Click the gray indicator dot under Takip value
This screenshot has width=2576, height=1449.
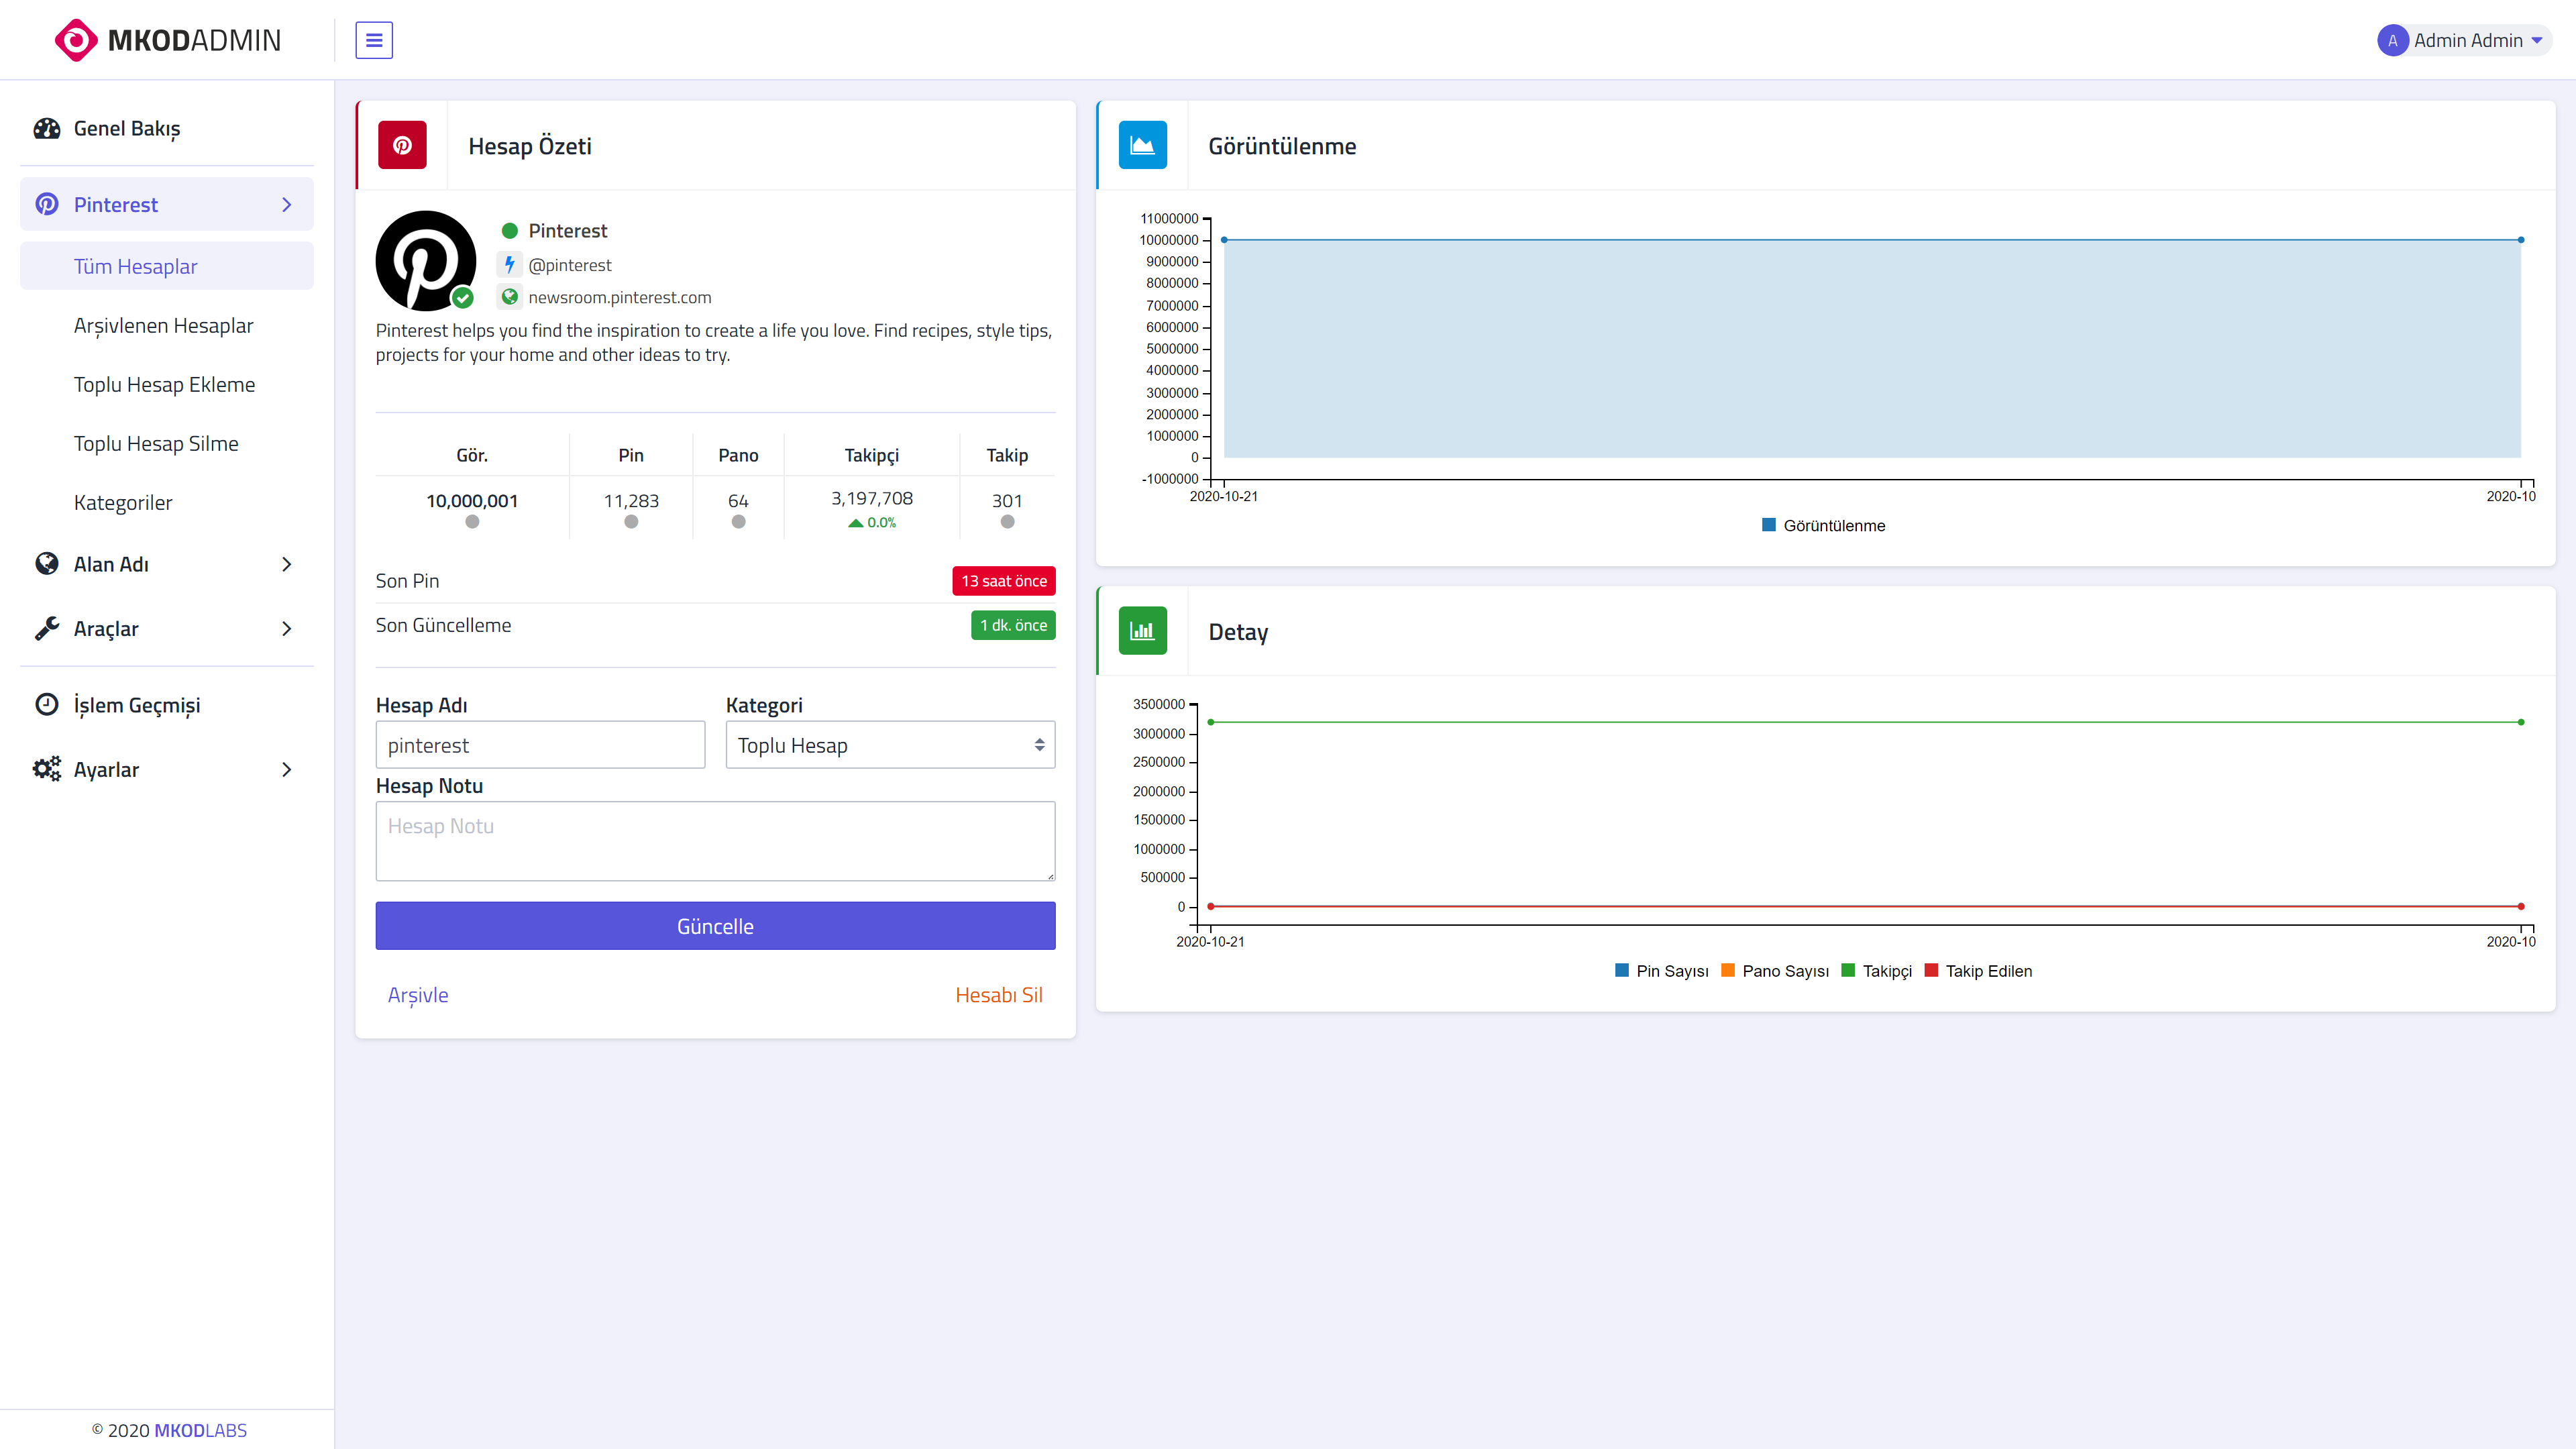coord(1007,522)
